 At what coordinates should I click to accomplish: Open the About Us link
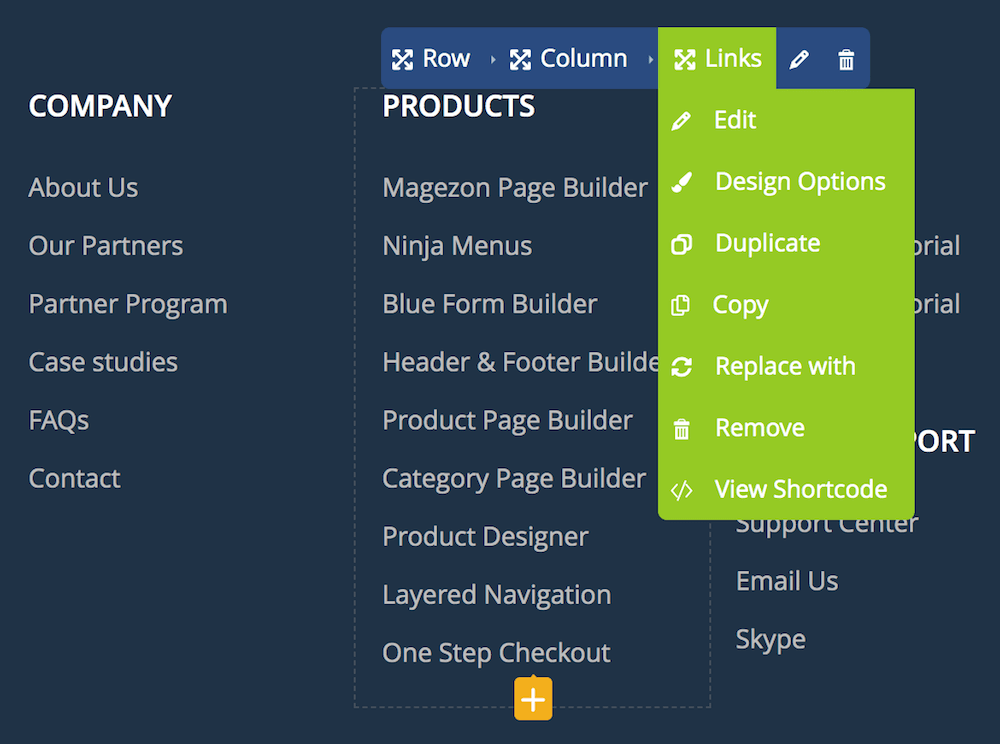[83, 188]
